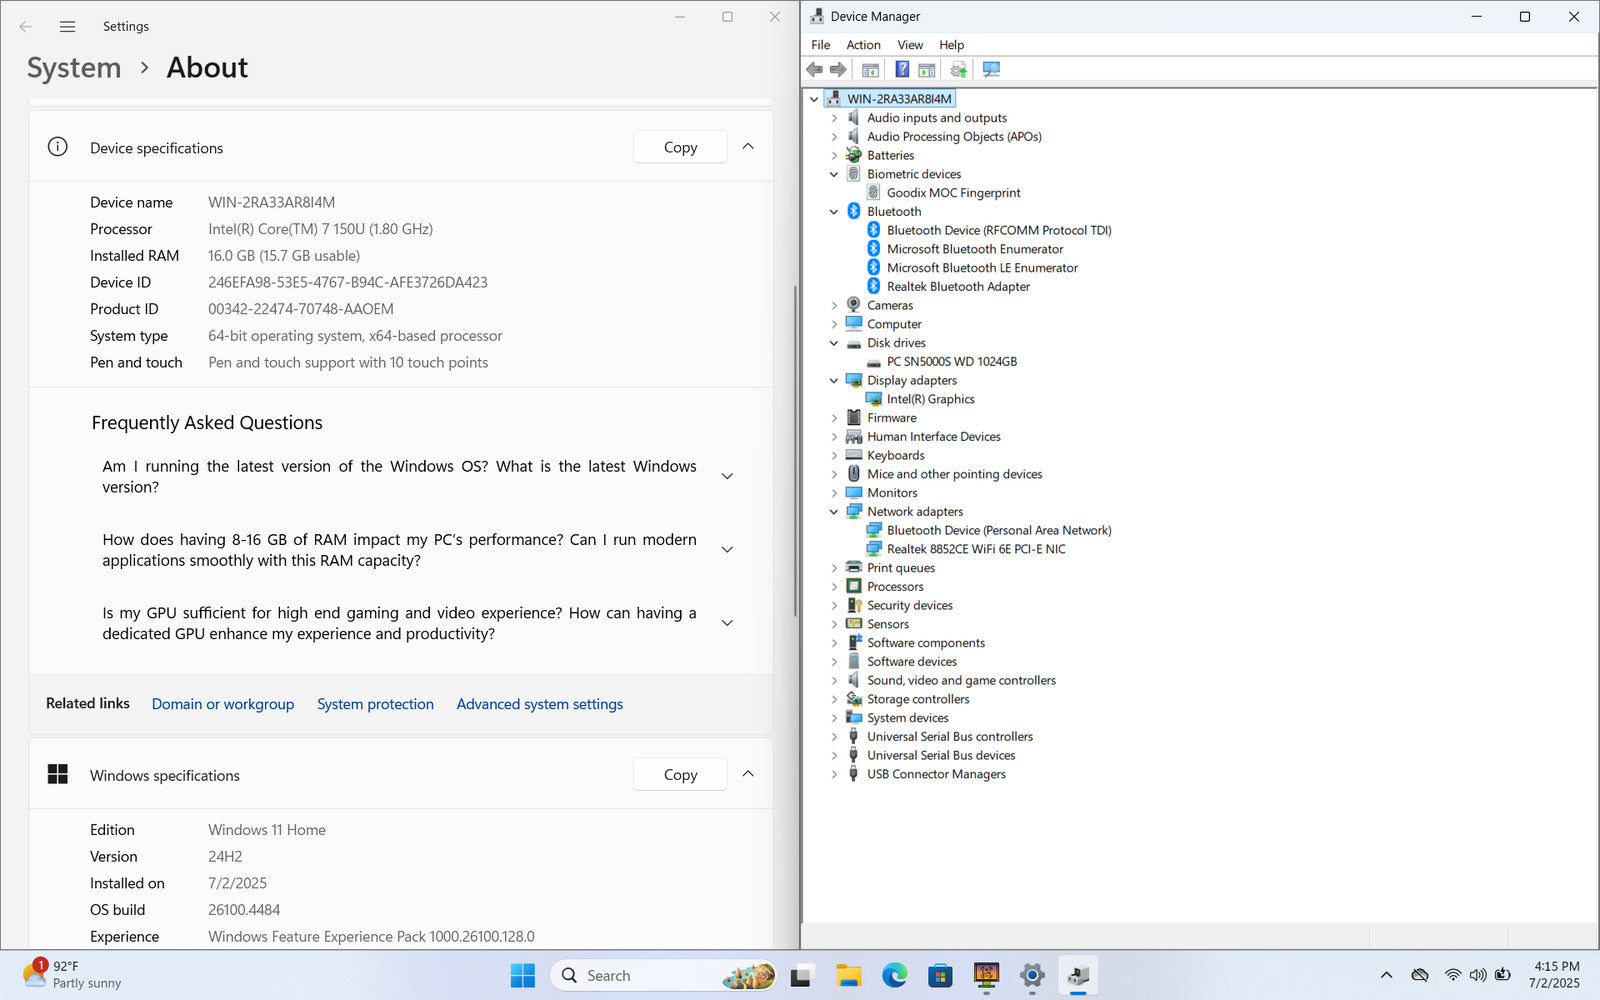Open the Advanced system settings link
1600x1000 pixels.
click(x=539, y=704)
